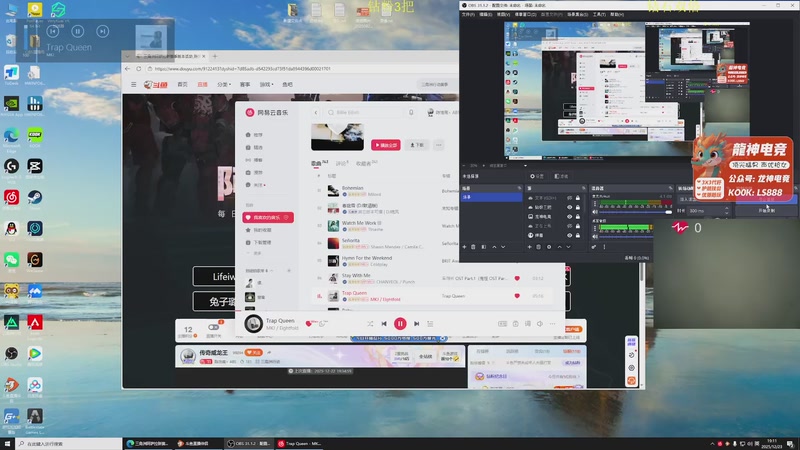This screenshot has height=450, width=800.
Task: Delete selected source in OBS sources panel
Action: (x=538, y=247)
